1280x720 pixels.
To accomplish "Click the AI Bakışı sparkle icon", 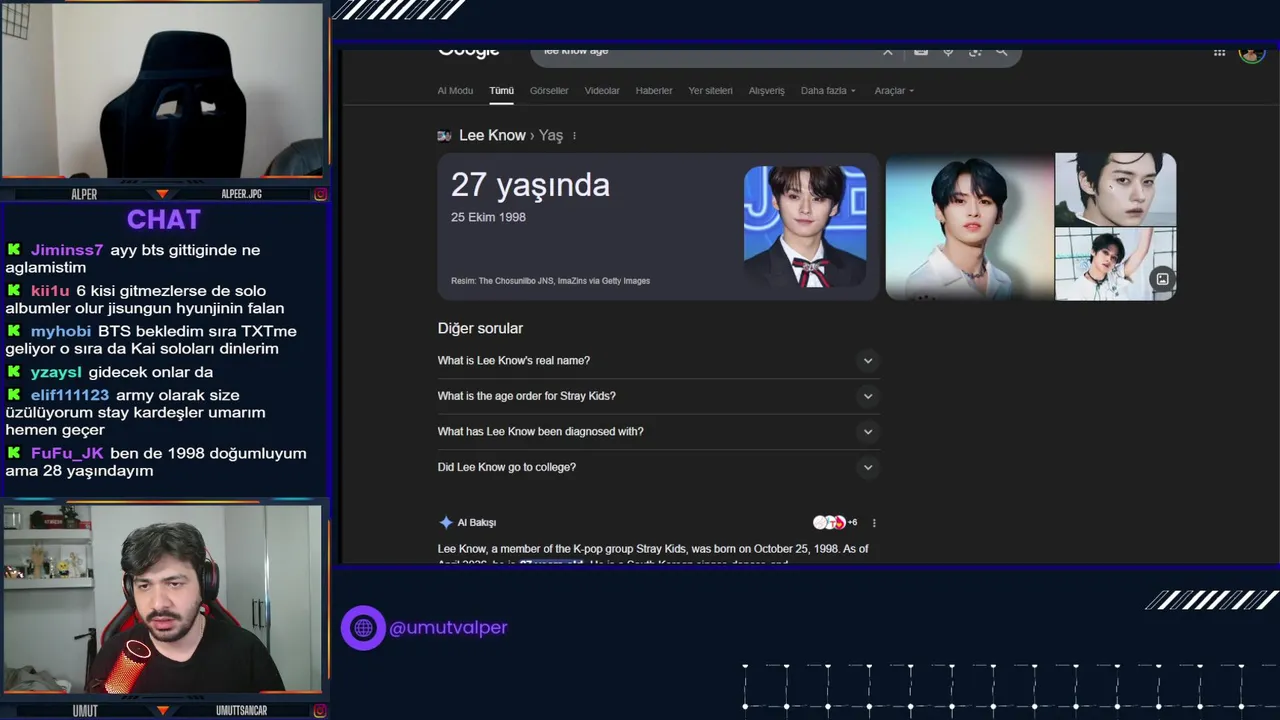I will (x=446, y=522).
